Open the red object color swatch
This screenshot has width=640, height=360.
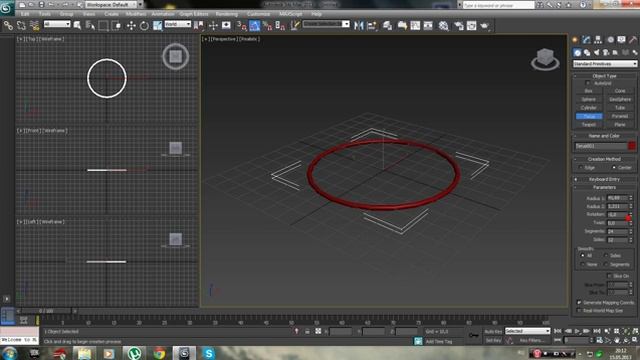coord(632,146)
